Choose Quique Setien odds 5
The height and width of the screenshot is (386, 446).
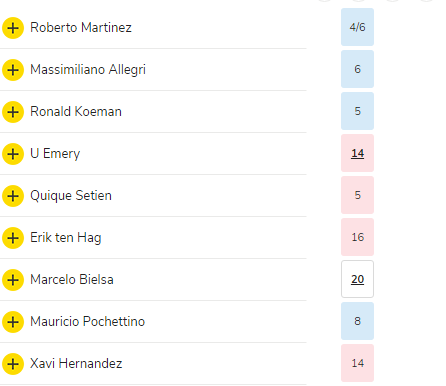pos(357,195)
